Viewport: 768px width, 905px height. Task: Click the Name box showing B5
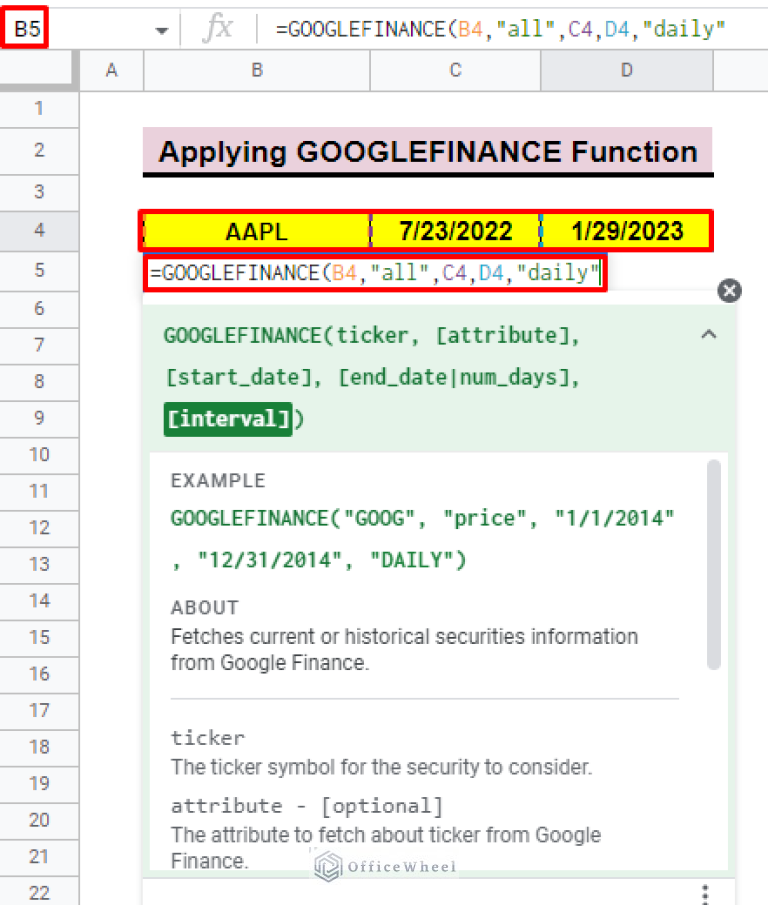tap(29, 29)
